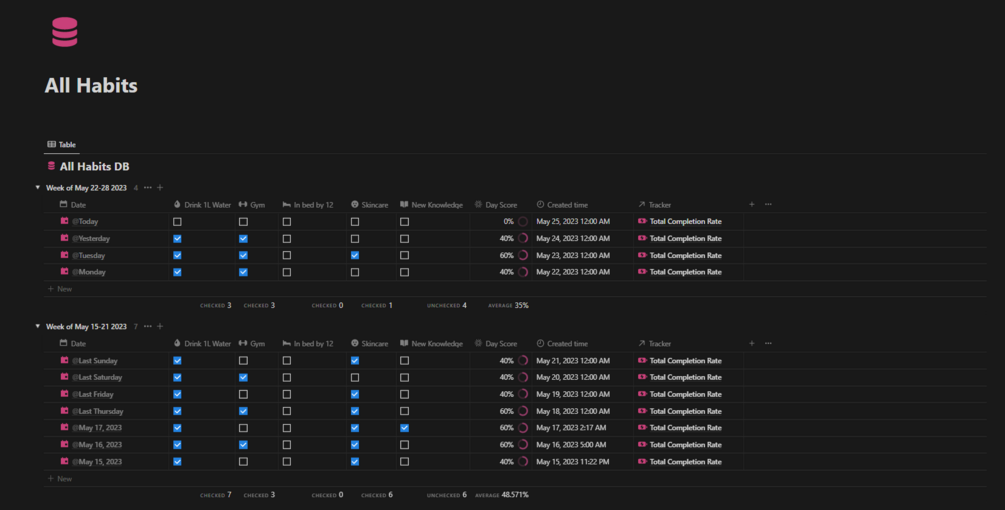Open the column options ellipsis in the second table header
Viewport: 1005px width, 510px height.
(x=768, y=343)
